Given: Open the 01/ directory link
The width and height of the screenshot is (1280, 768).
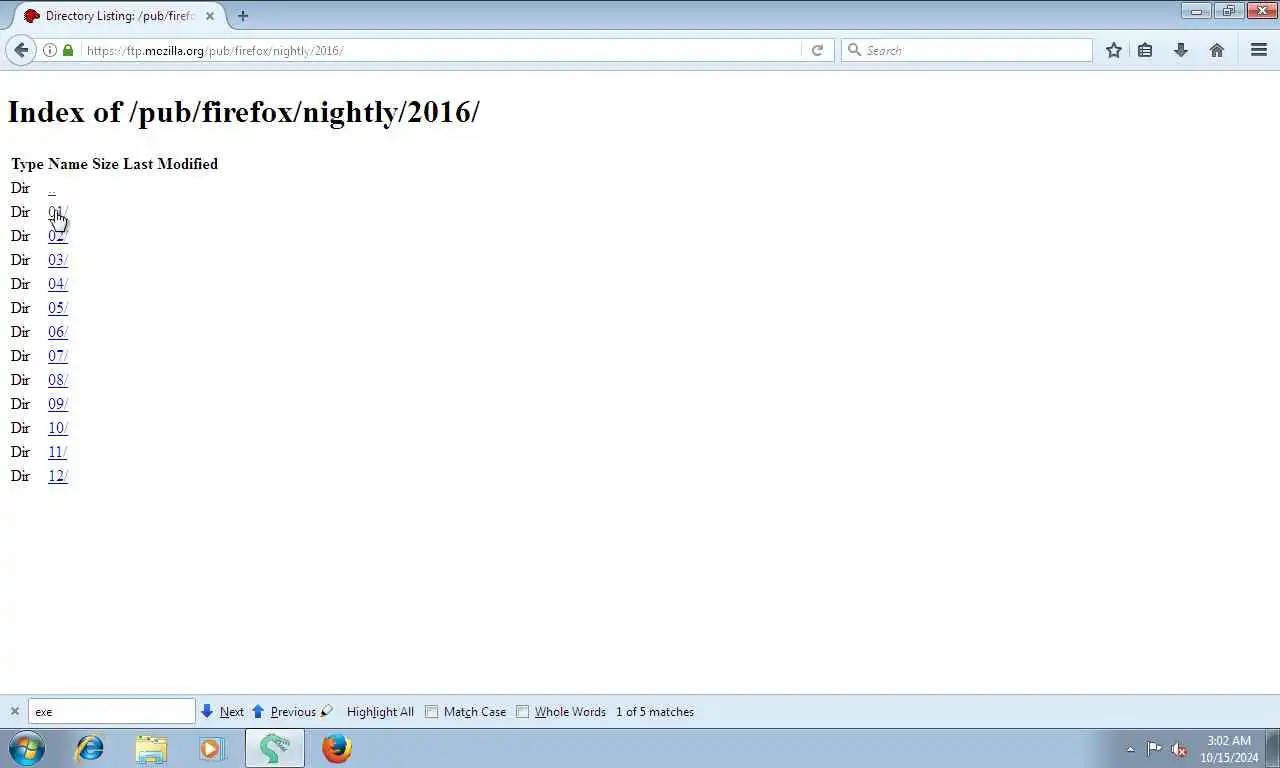Looking at the screenshot, I should tap(58, 212).
